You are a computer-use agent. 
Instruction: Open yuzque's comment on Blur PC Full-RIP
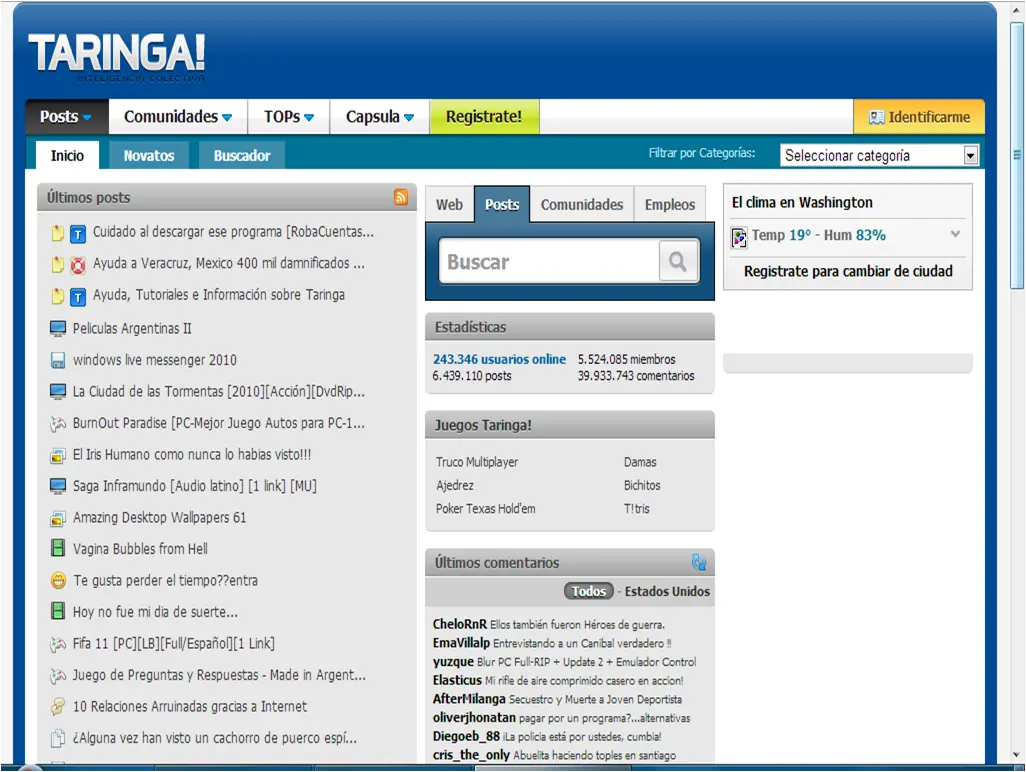pos(586,662)
